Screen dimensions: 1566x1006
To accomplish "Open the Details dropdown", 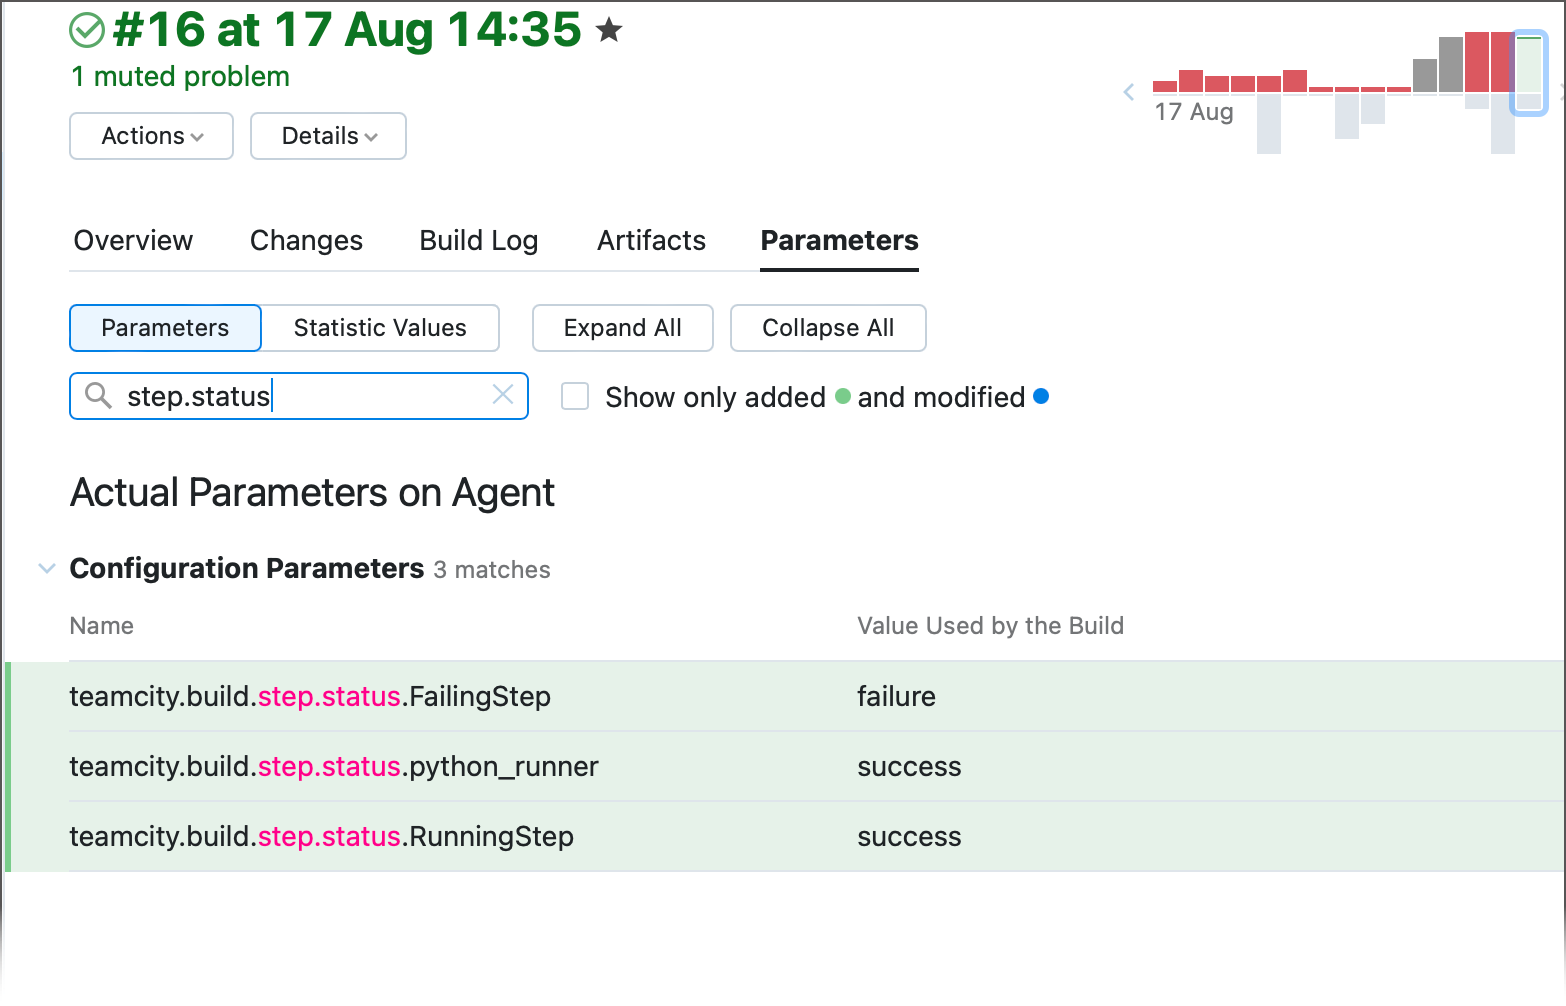I will pyautogui.click(x=328, y=136).
